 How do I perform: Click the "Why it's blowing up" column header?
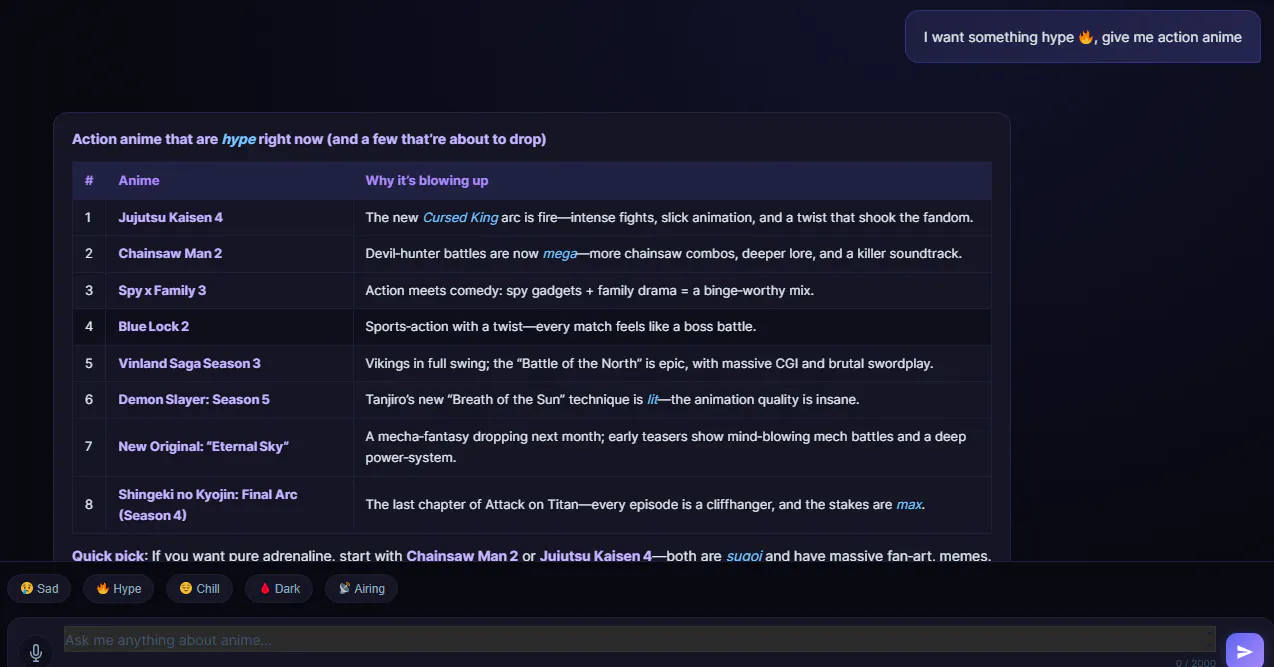click(672, 181)
